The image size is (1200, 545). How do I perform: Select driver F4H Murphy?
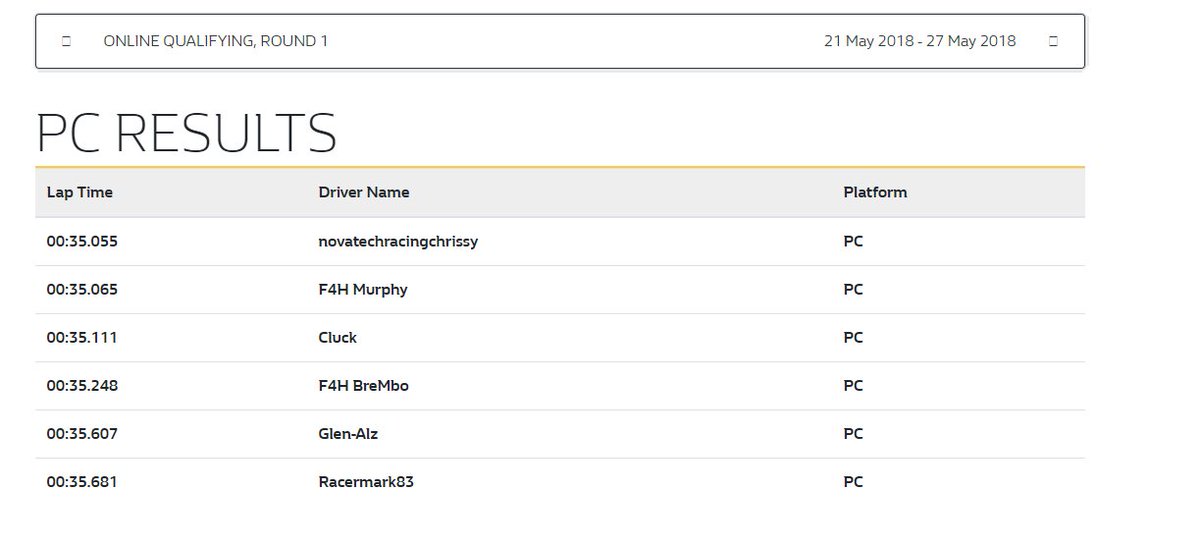click(363, 290)
